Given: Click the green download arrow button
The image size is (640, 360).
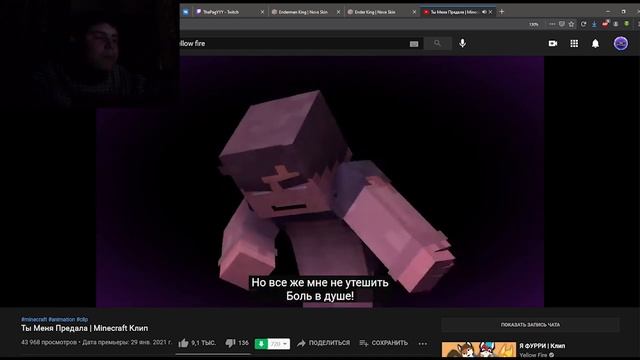Looking at the screenshot, I should pos(261,344).
